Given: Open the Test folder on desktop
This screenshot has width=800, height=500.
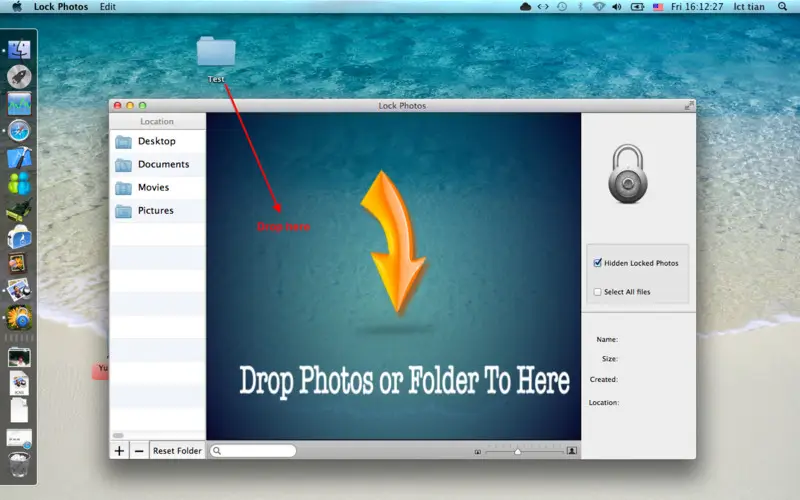Looking at the screenshot, I should pos(216,52).
